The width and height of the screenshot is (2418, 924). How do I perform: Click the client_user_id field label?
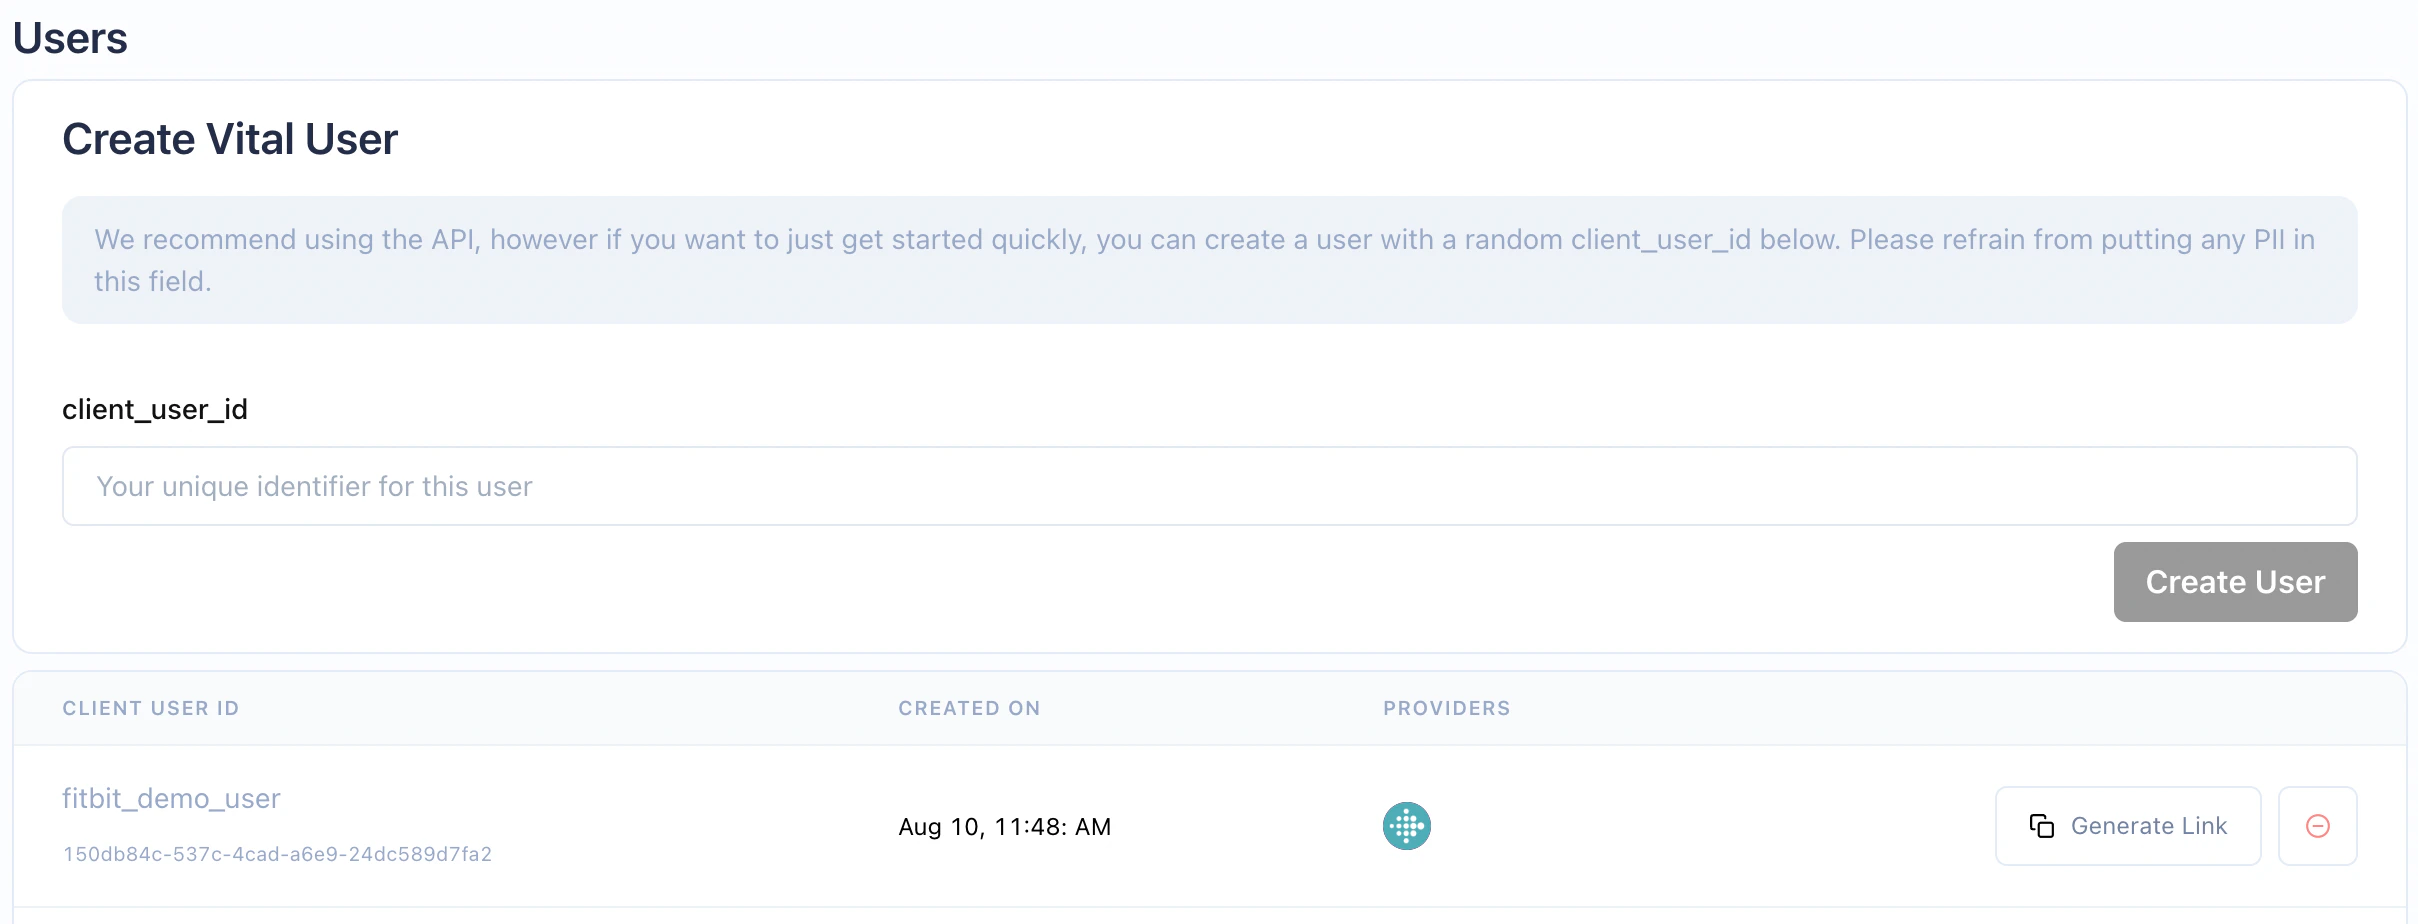155,410
